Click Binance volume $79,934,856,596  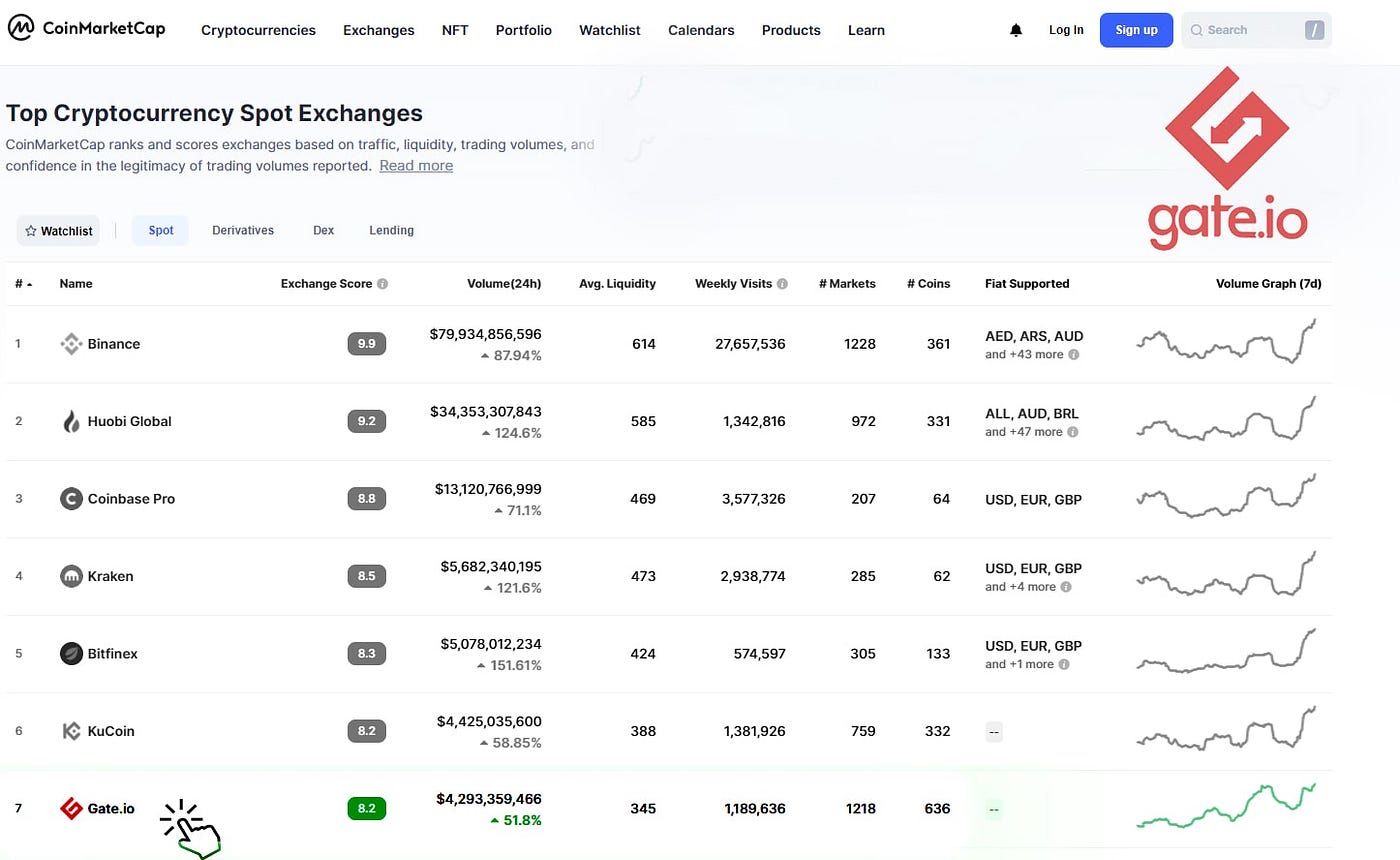(485, 334)
